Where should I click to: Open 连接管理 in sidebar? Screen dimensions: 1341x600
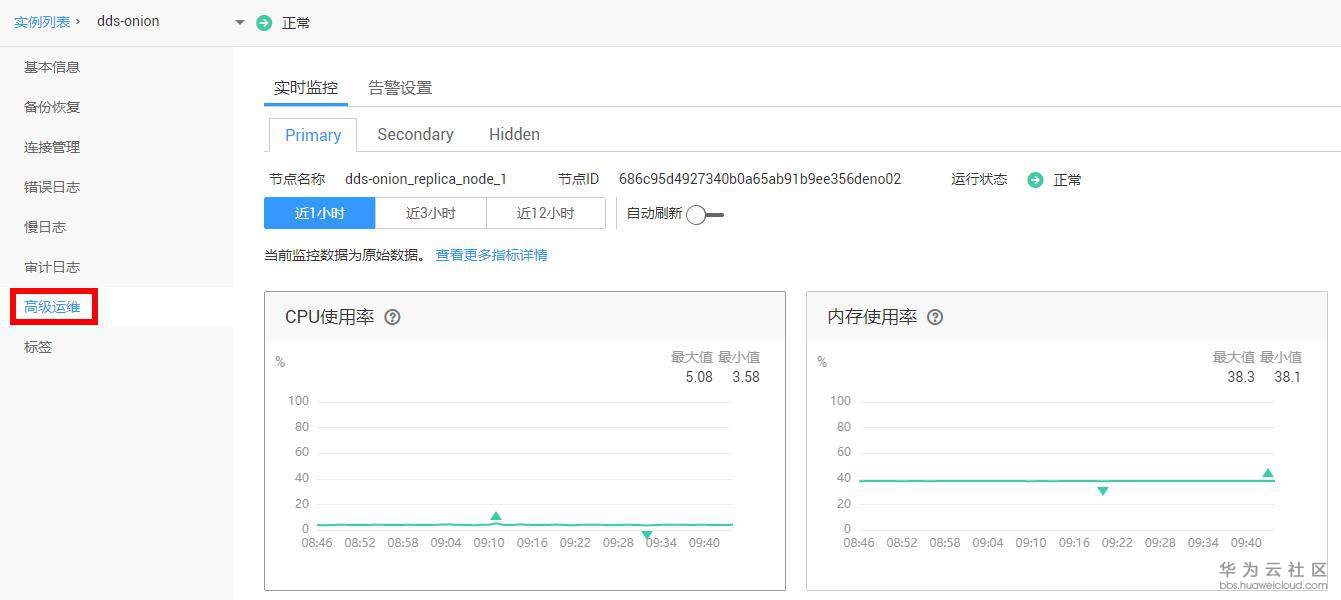tap(52, 147)
